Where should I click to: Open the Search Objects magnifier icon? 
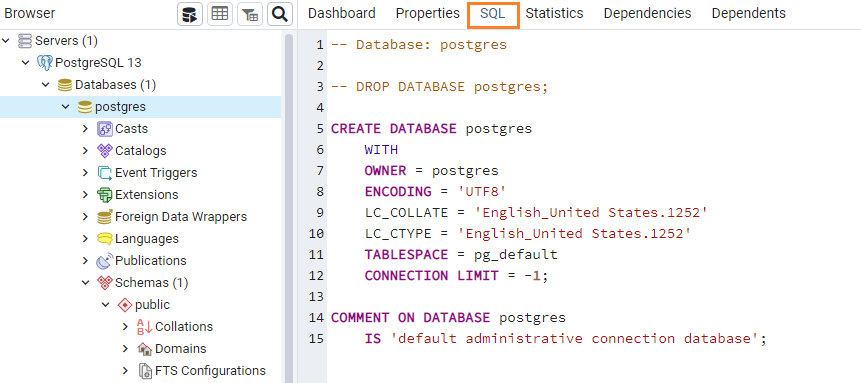(x=279, y=14)
